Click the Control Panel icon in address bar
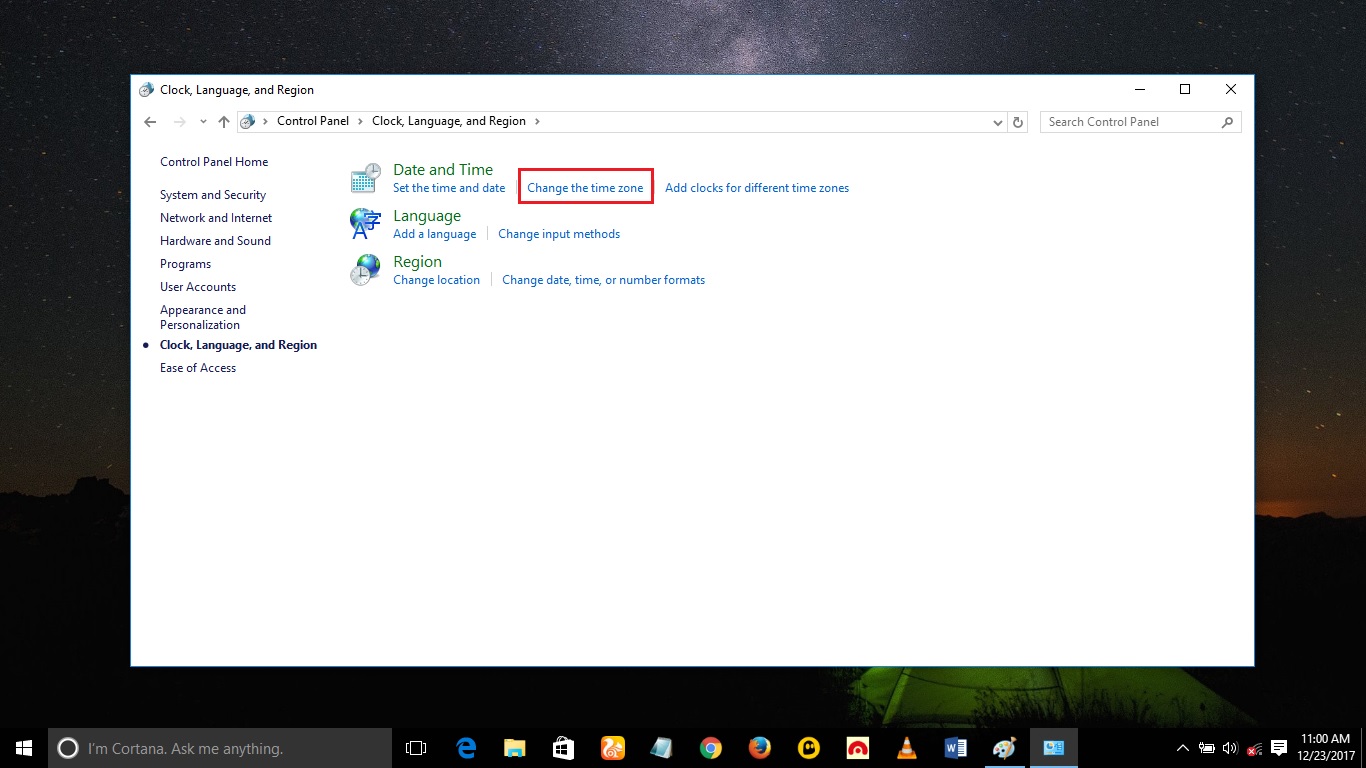Image resolution: width=1366 pixels, height=768 pixels. [248, 122]
